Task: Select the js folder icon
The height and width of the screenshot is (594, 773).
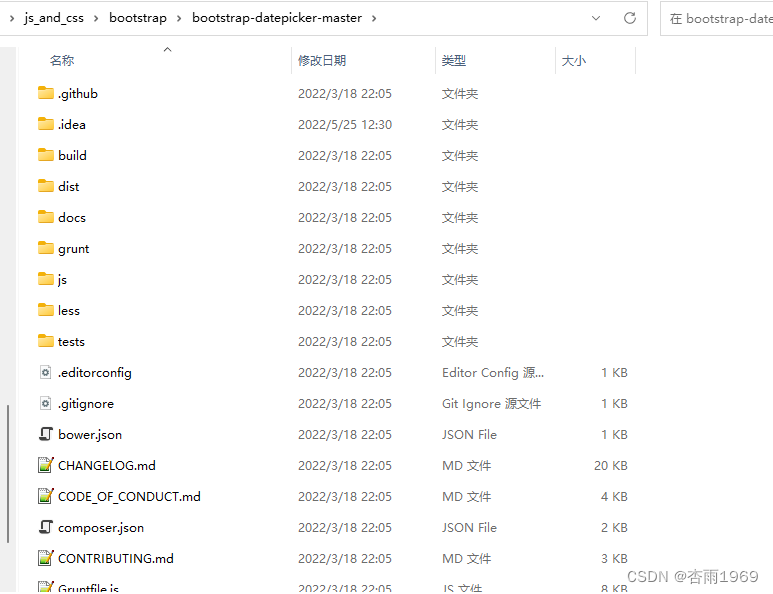Action: click(x=46, y=280)
